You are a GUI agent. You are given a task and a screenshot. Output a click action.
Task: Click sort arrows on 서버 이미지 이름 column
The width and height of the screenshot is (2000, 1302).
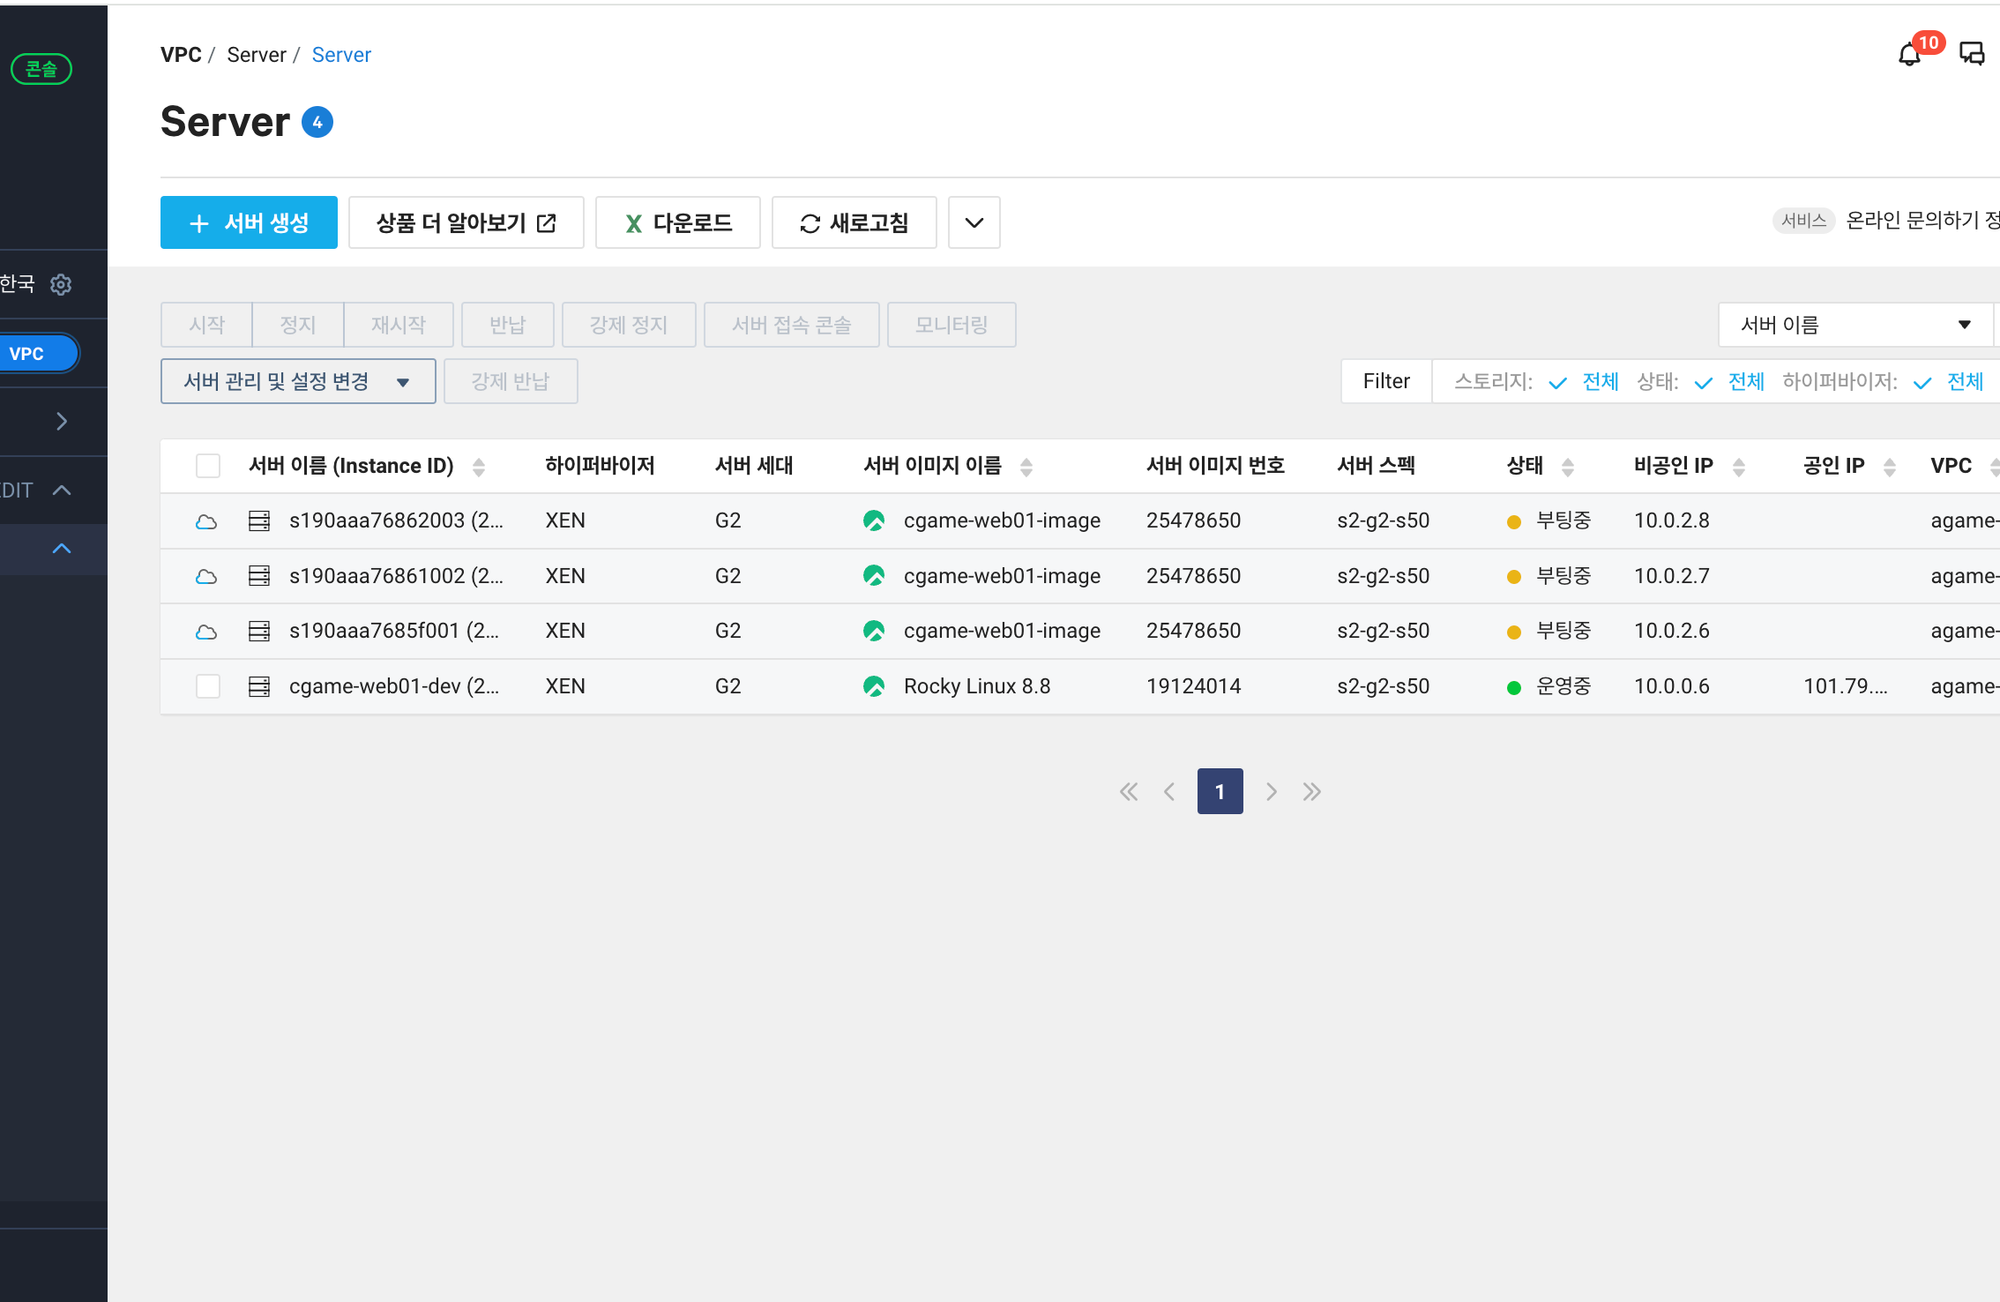coord(1026,466)
